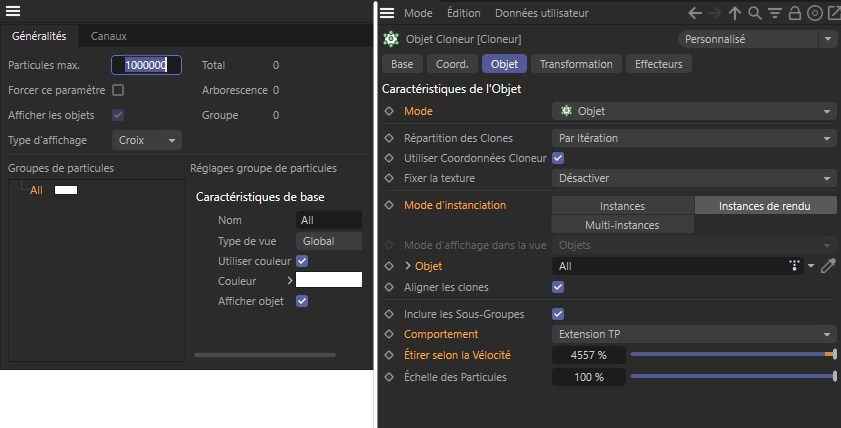Click the up arrow navigation icon
The height and width of the screenshot is (428, 841).
735,13
